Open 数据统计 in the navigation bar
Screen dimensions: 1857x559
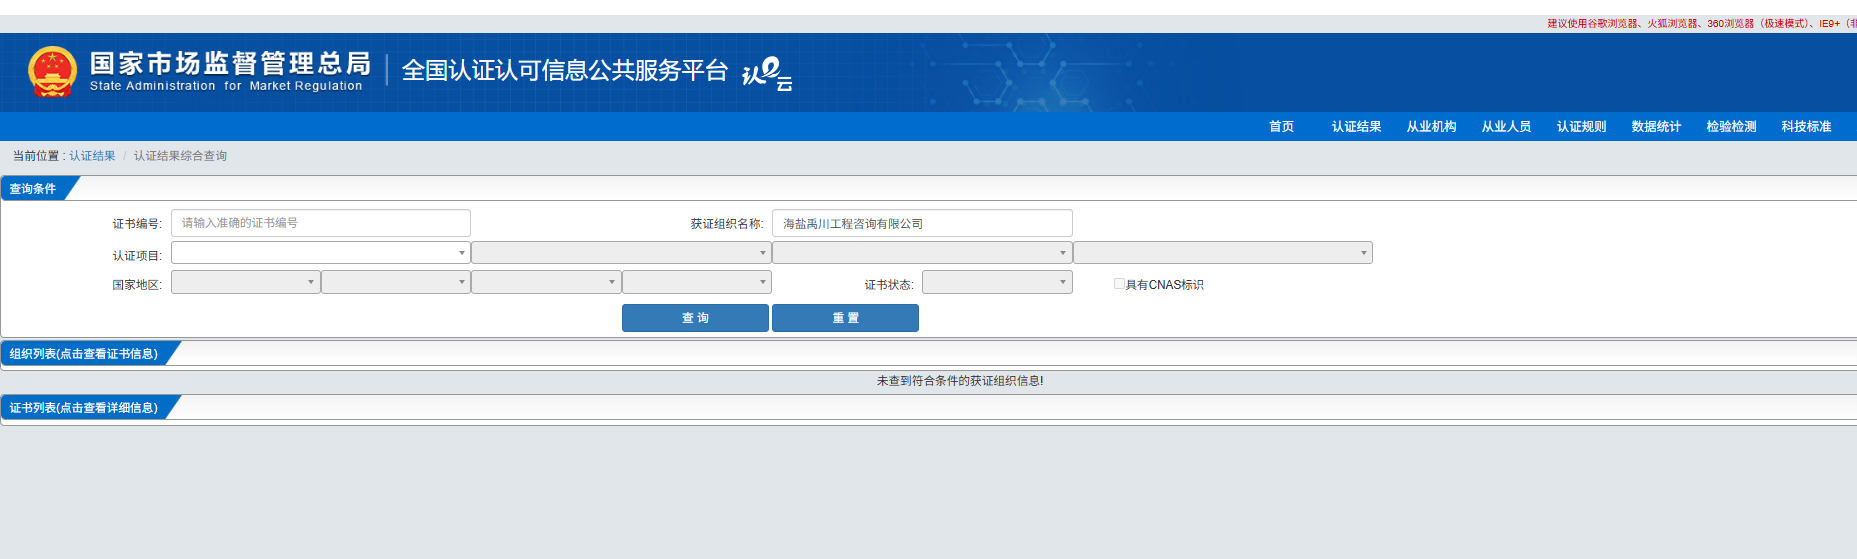1656,127
